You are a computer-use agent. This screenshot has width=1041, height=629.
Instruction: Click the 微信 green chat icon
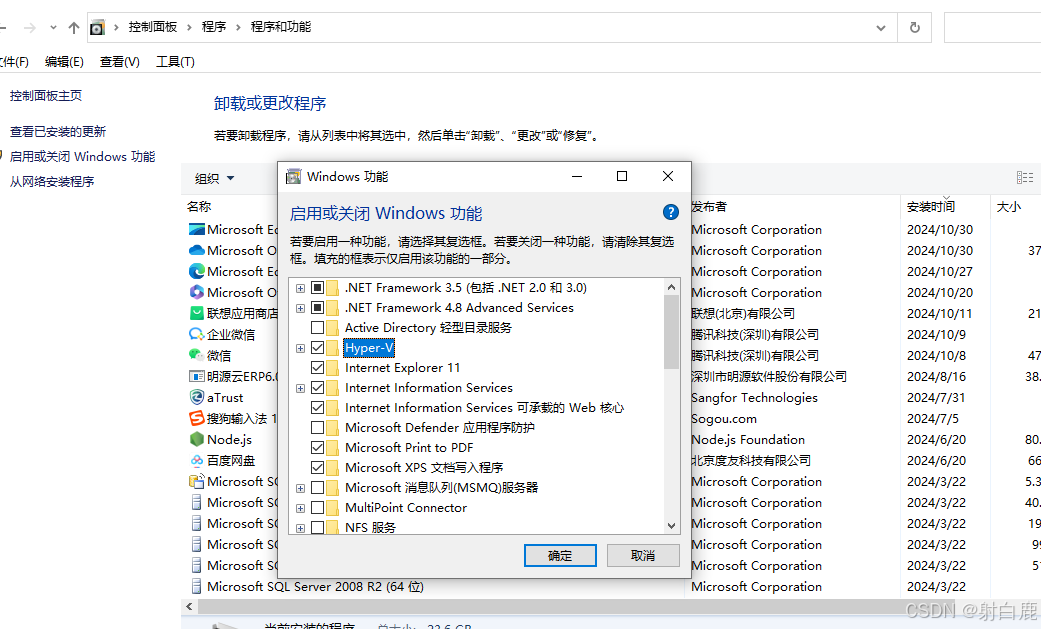197,355
